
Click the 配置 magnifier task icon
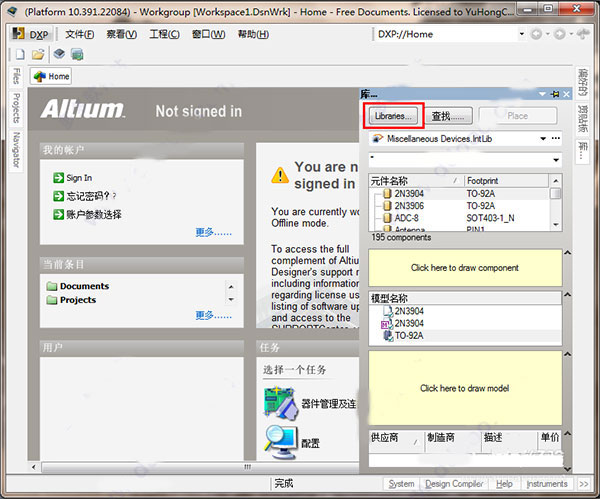(x=280, y=442)
